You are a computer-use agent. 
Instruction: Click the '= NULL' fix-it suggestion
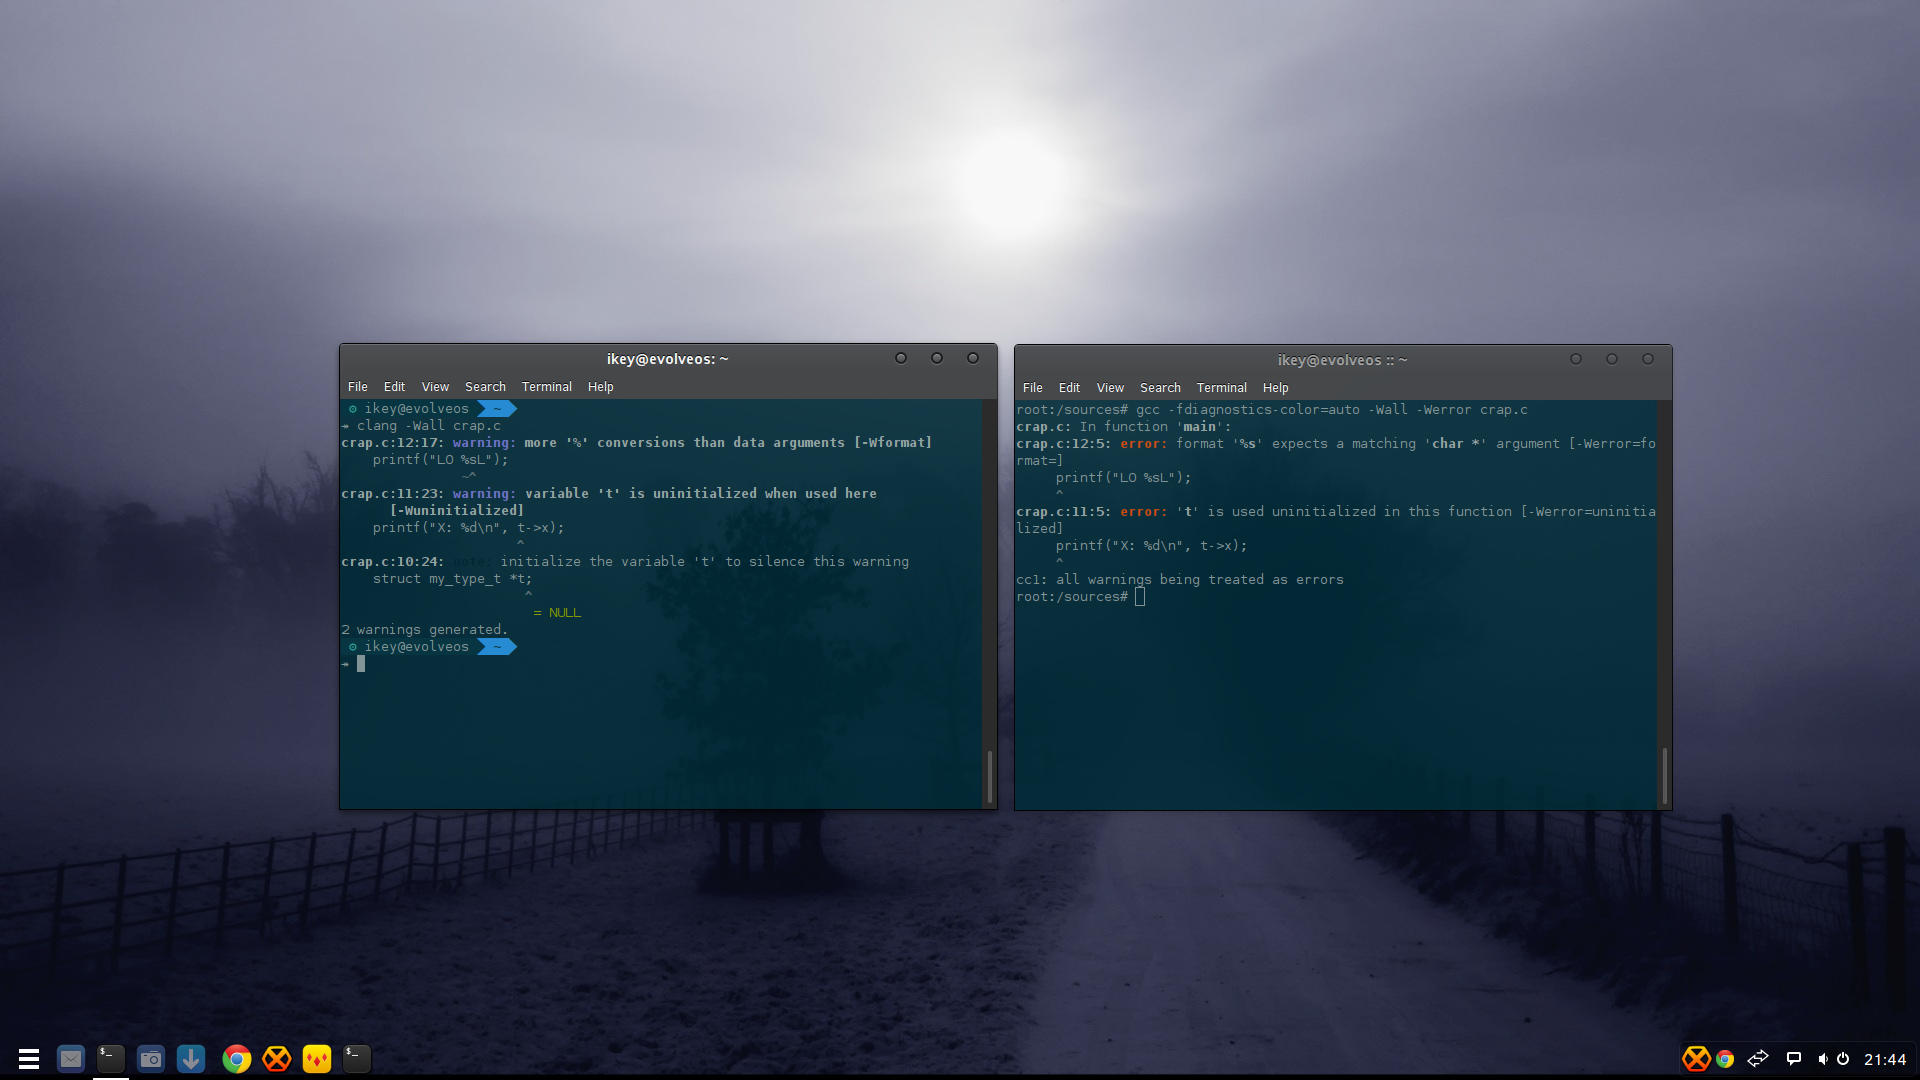coord(557,613)
